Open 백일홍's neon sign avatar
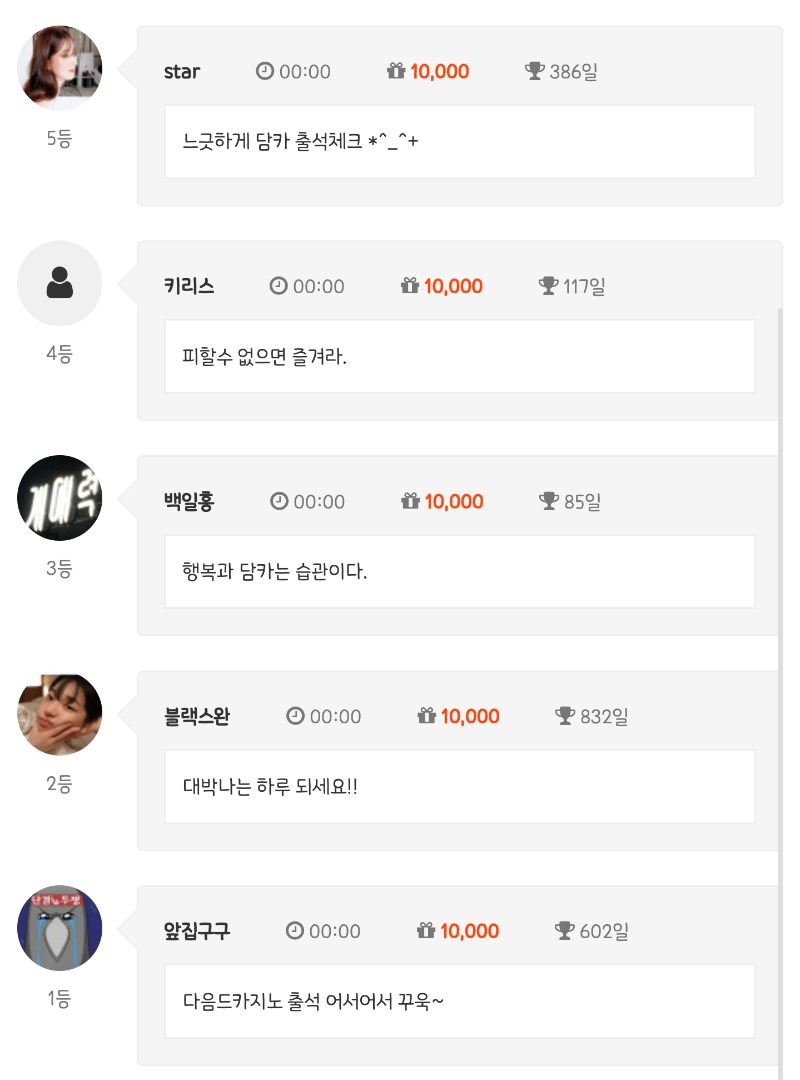 [60, 498]
